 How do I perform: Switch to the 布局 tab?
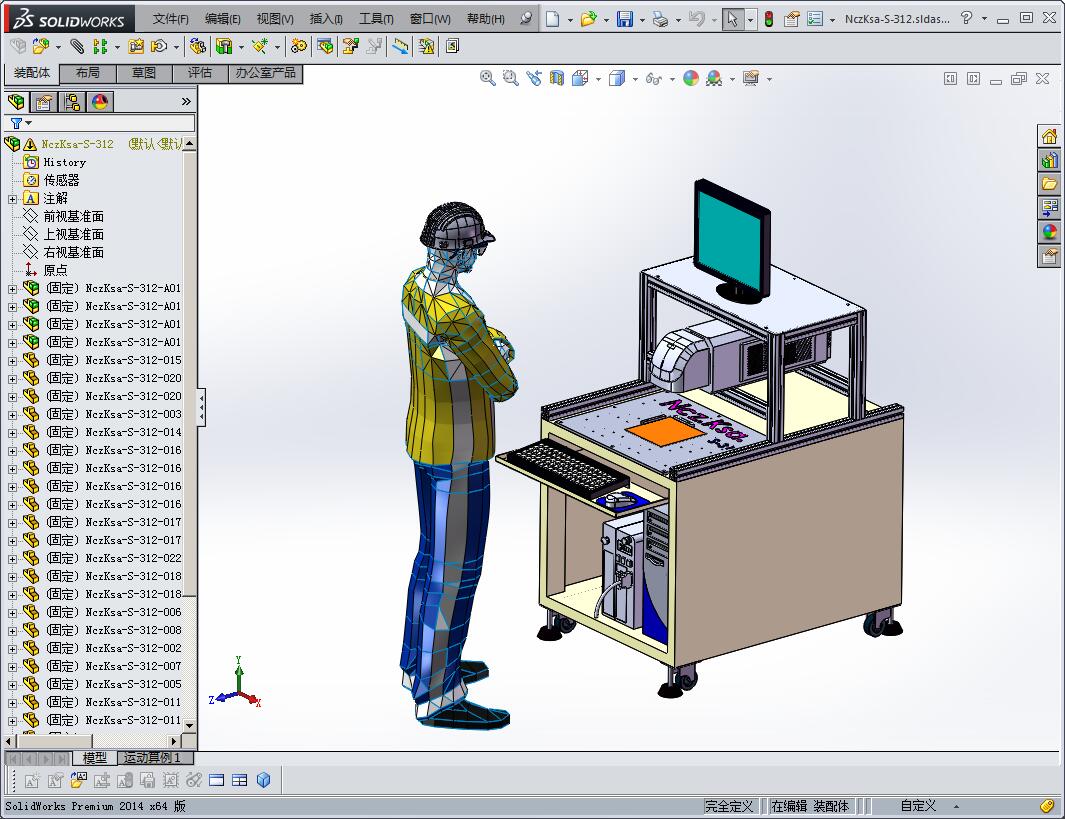tap(88, 73)
